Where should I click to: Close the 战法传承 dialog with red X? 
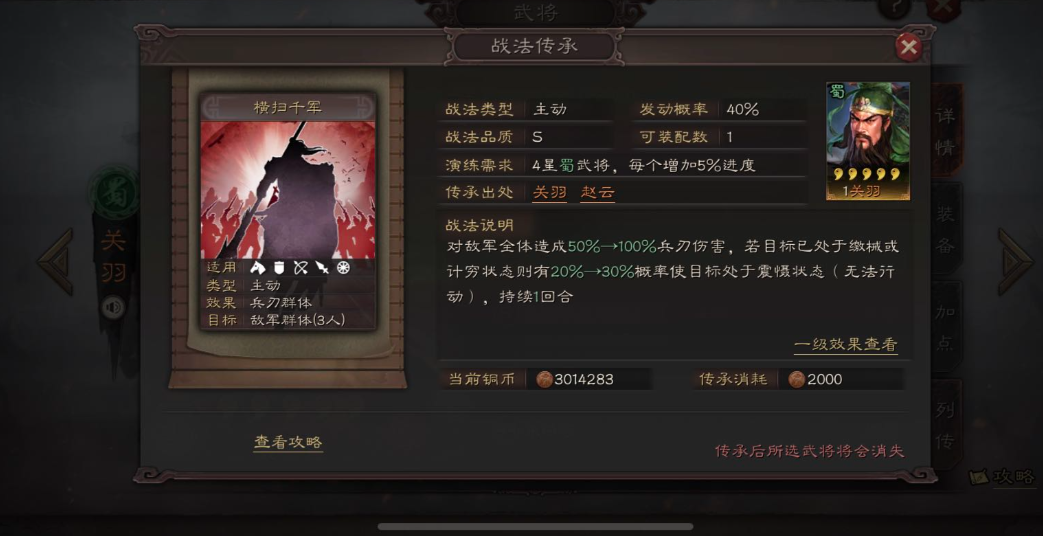point(908,47)
